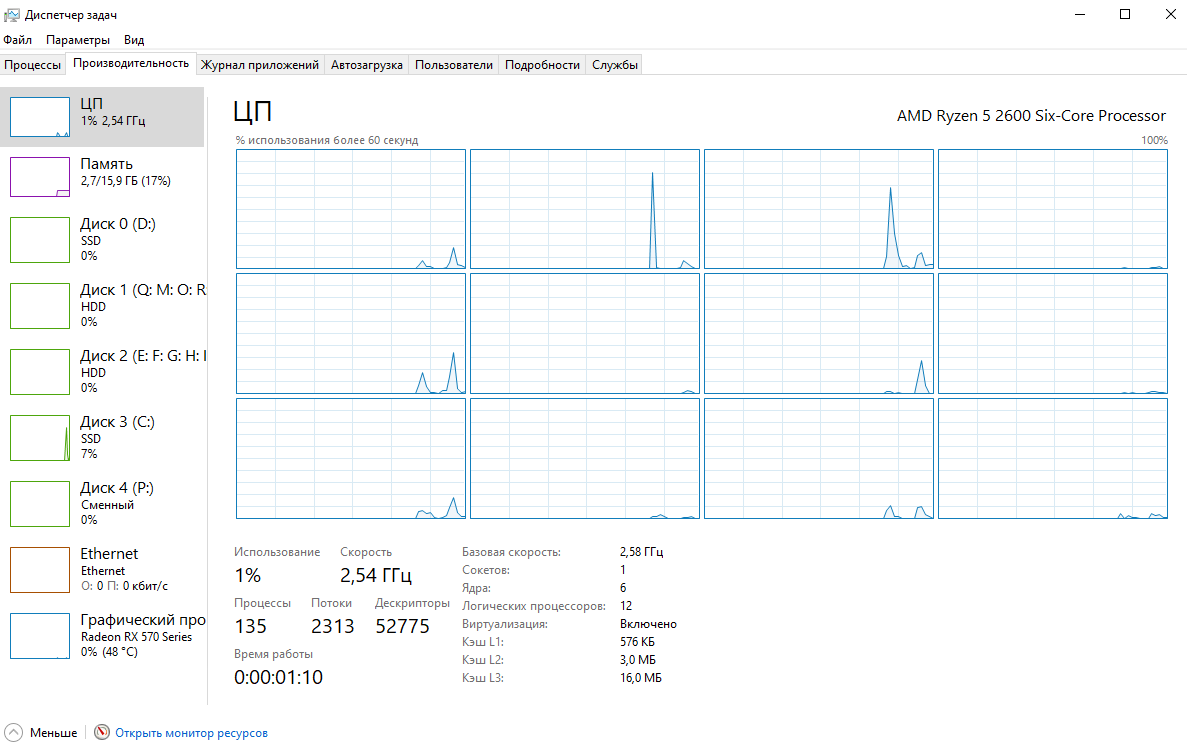Click the first logical processor graph

(350, 209)
